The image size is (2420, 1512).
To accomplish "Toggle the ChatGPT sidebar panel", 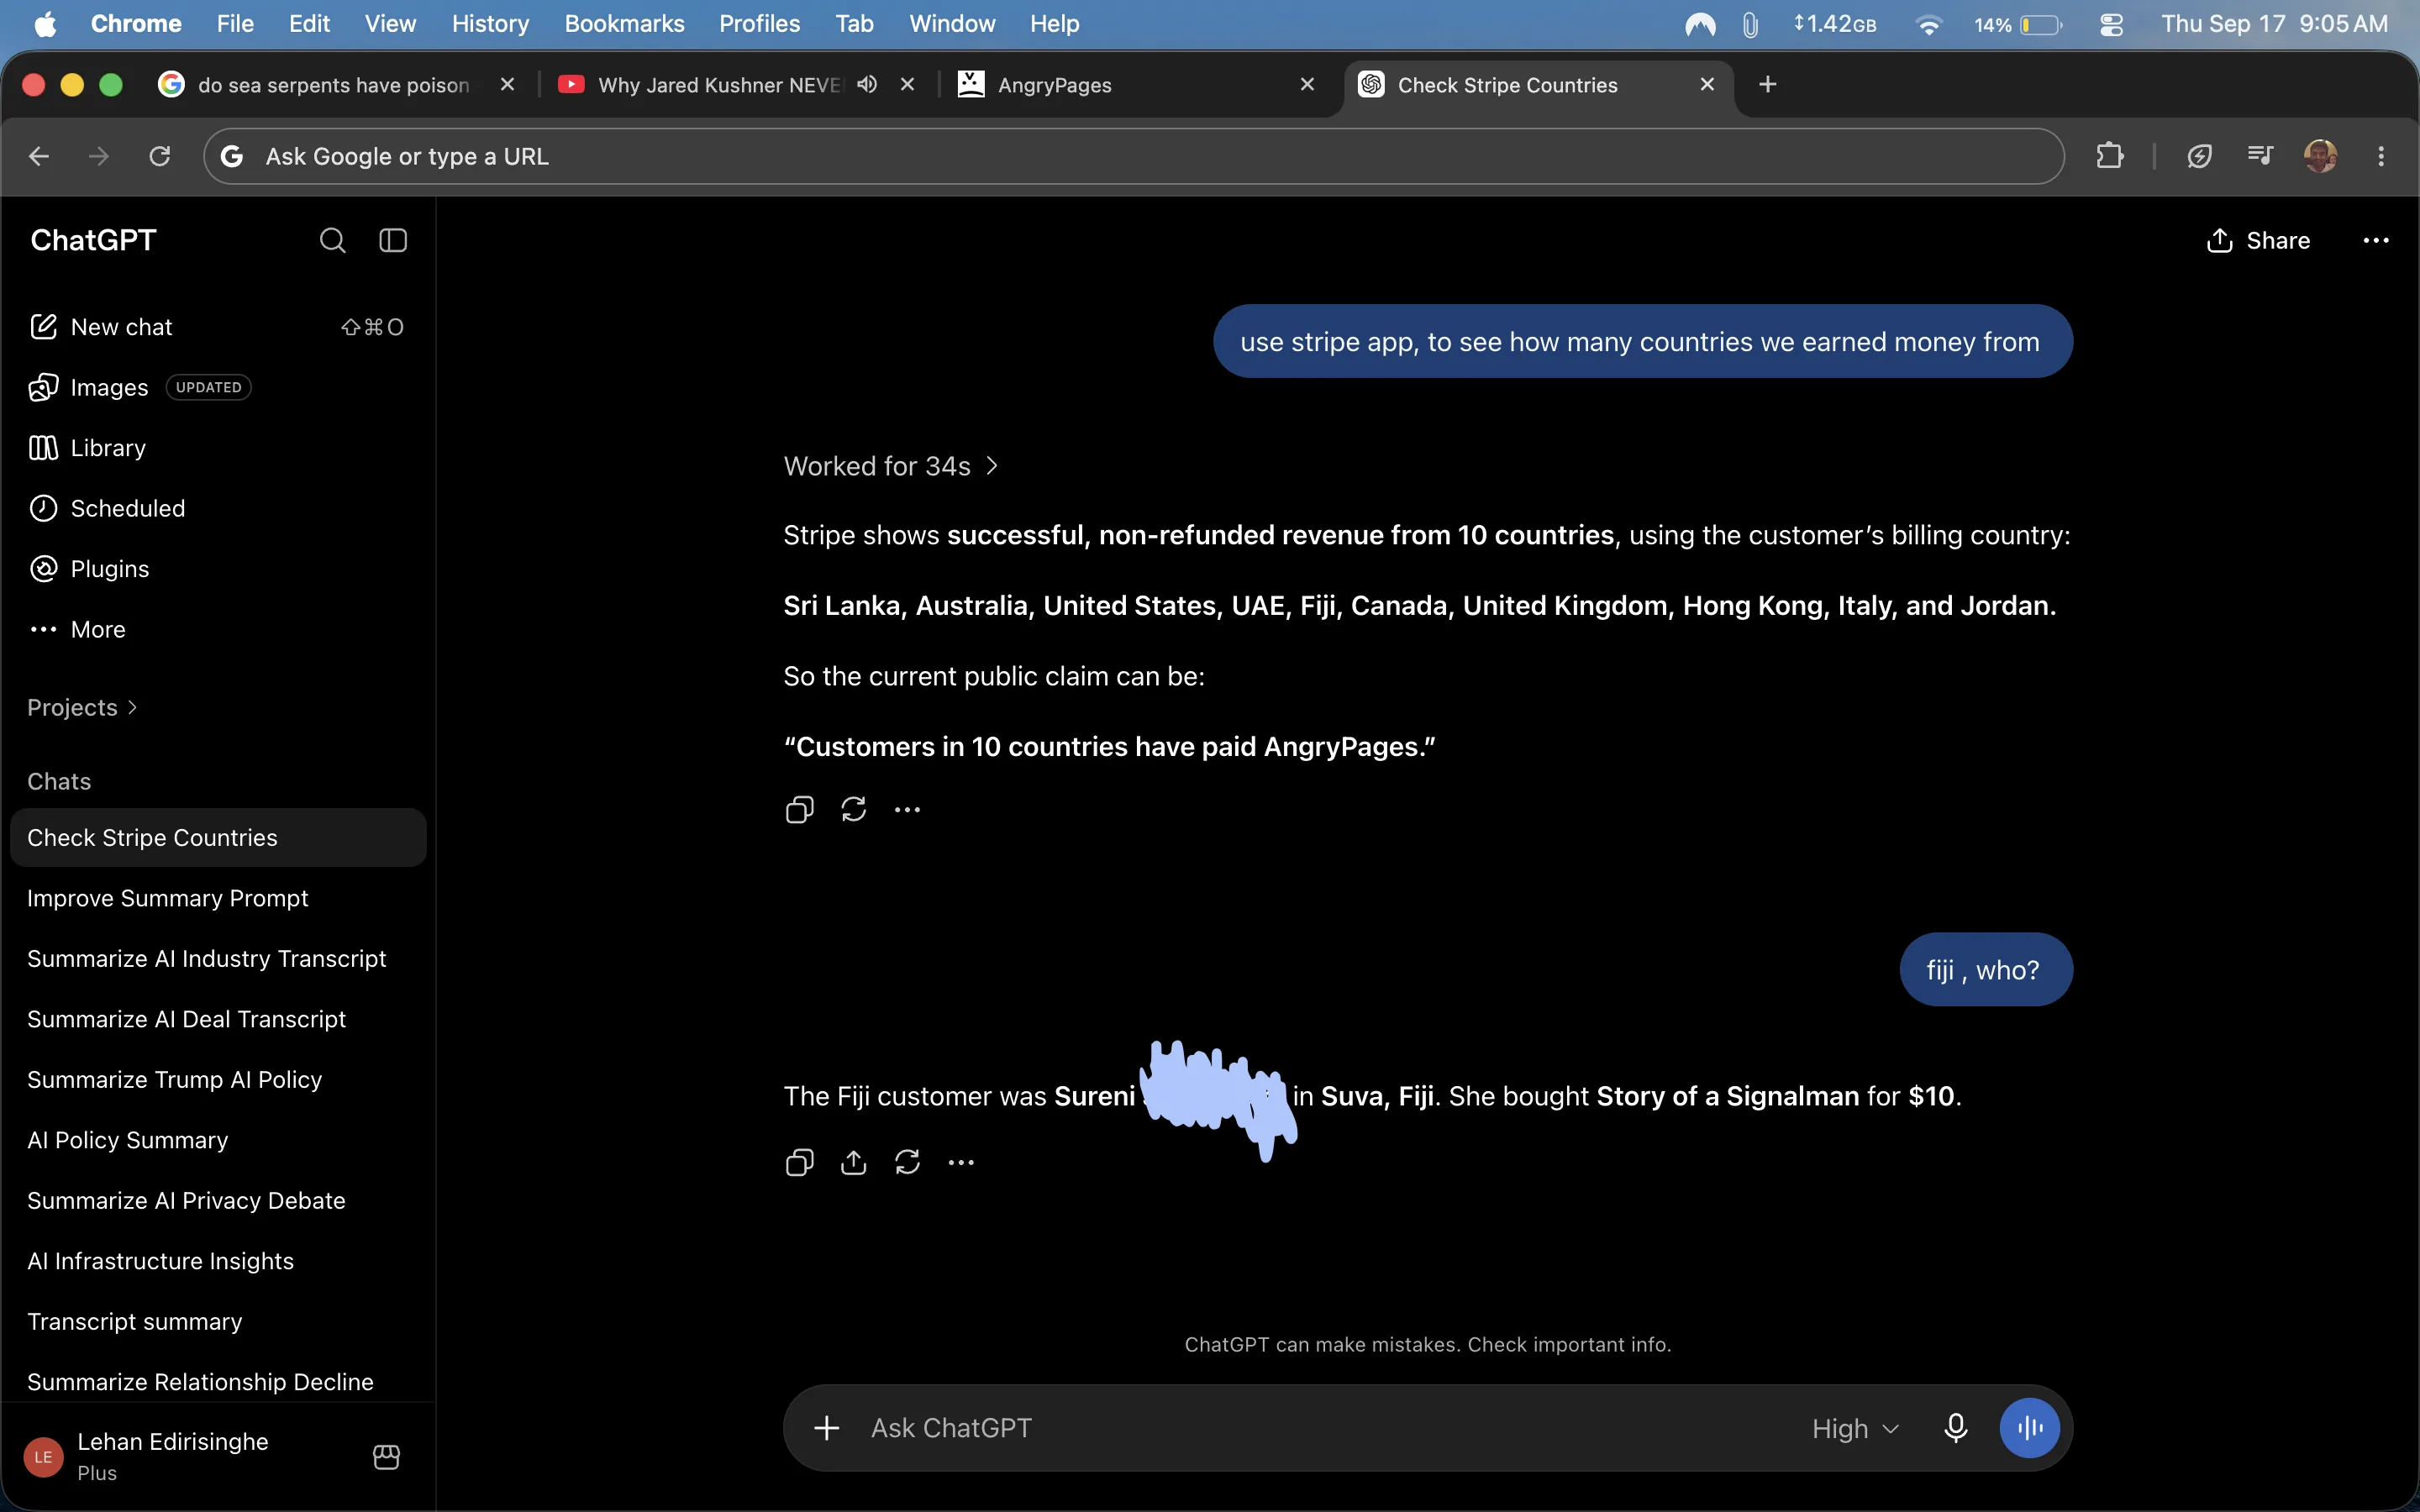I will (393, 240).
